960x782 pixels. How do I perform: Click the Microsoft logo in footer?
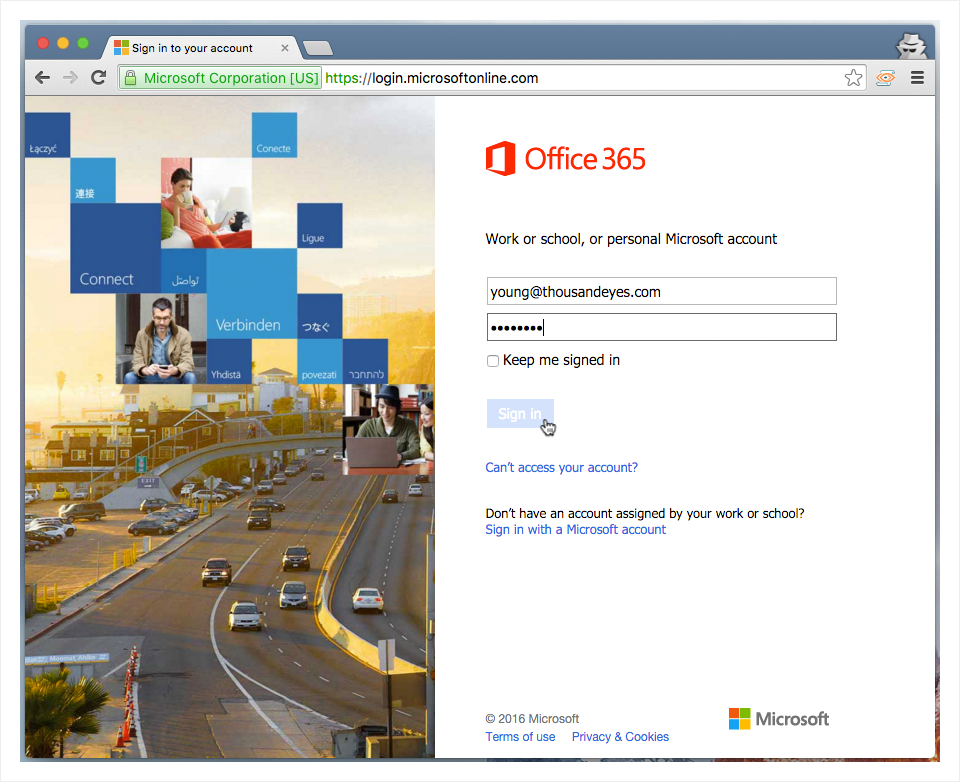click(779, 719)
